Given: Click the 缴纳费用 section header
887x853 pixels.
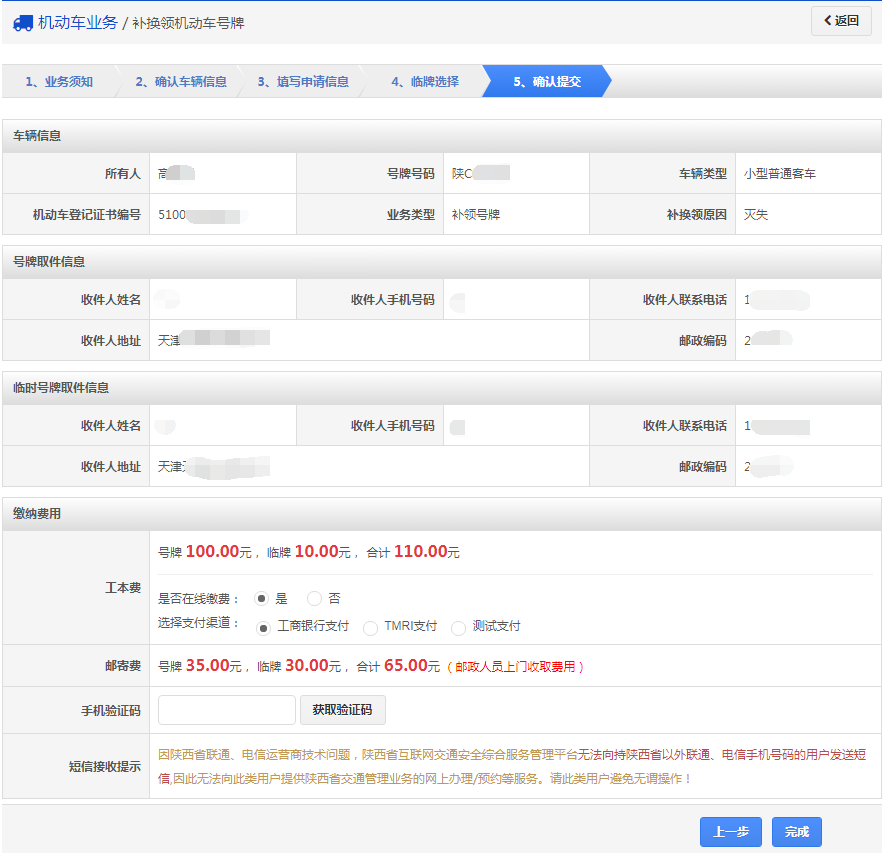Looking at the screenshot, I should (37, 514).
